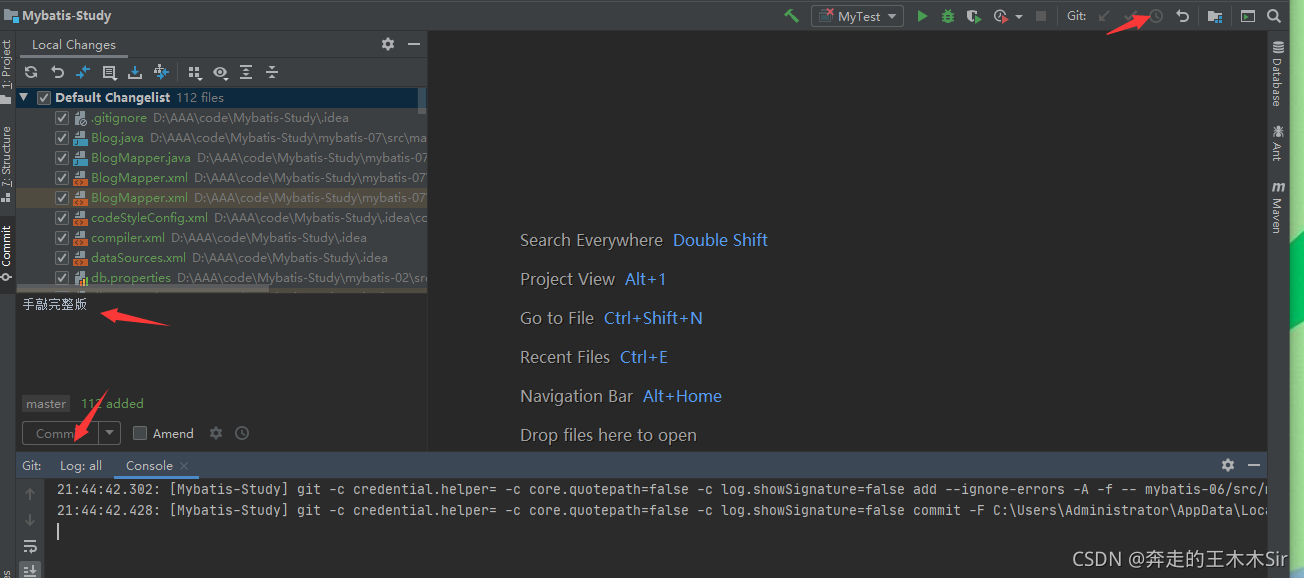
Task: Click the Commit button
Action: [60, 433]
